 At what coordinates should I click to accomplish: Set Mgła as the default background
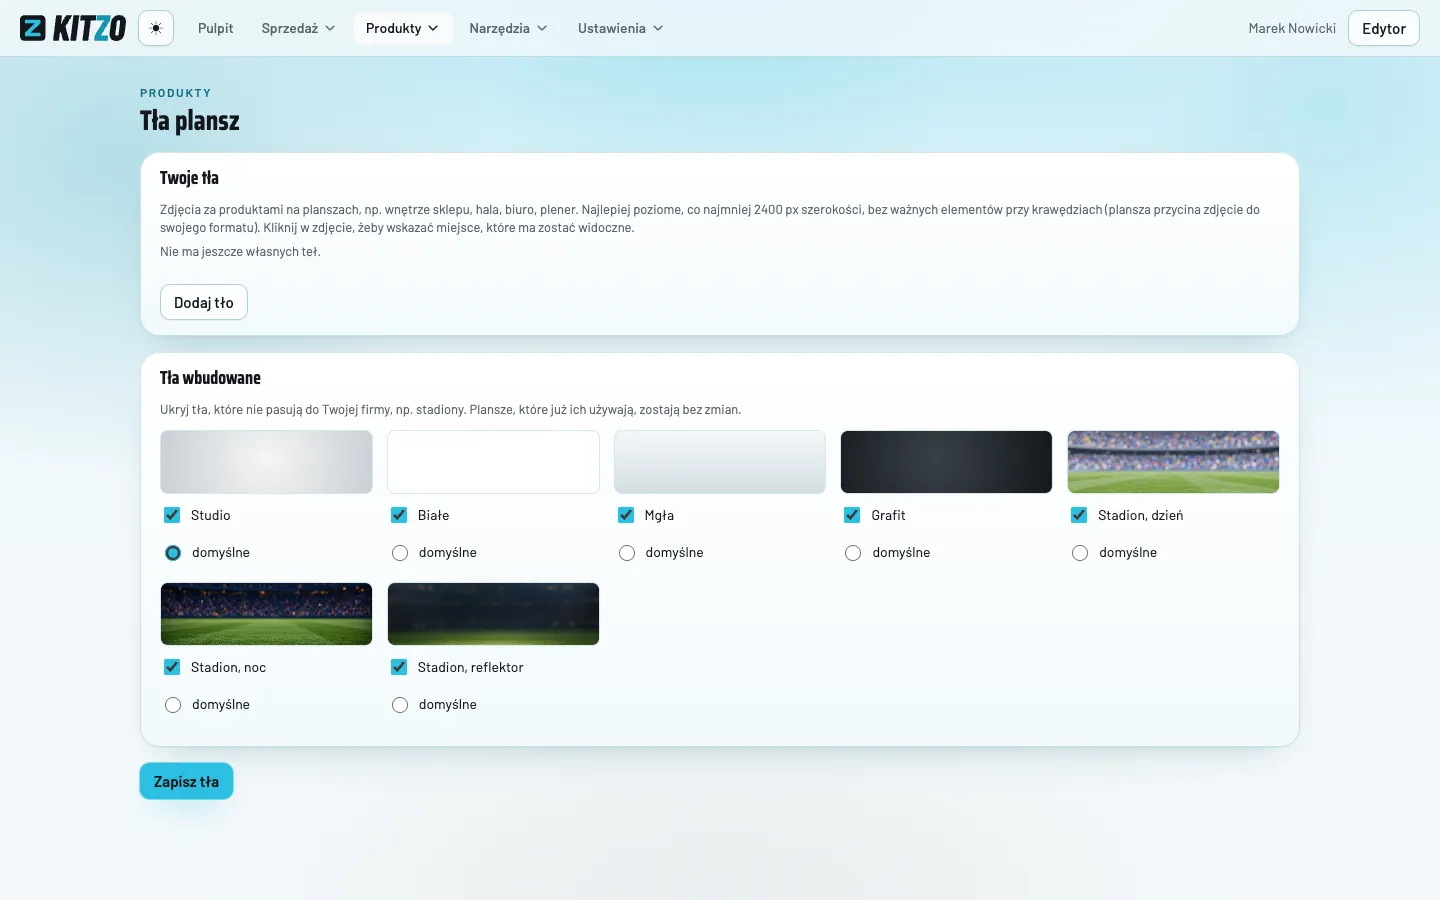pos(627,553)
